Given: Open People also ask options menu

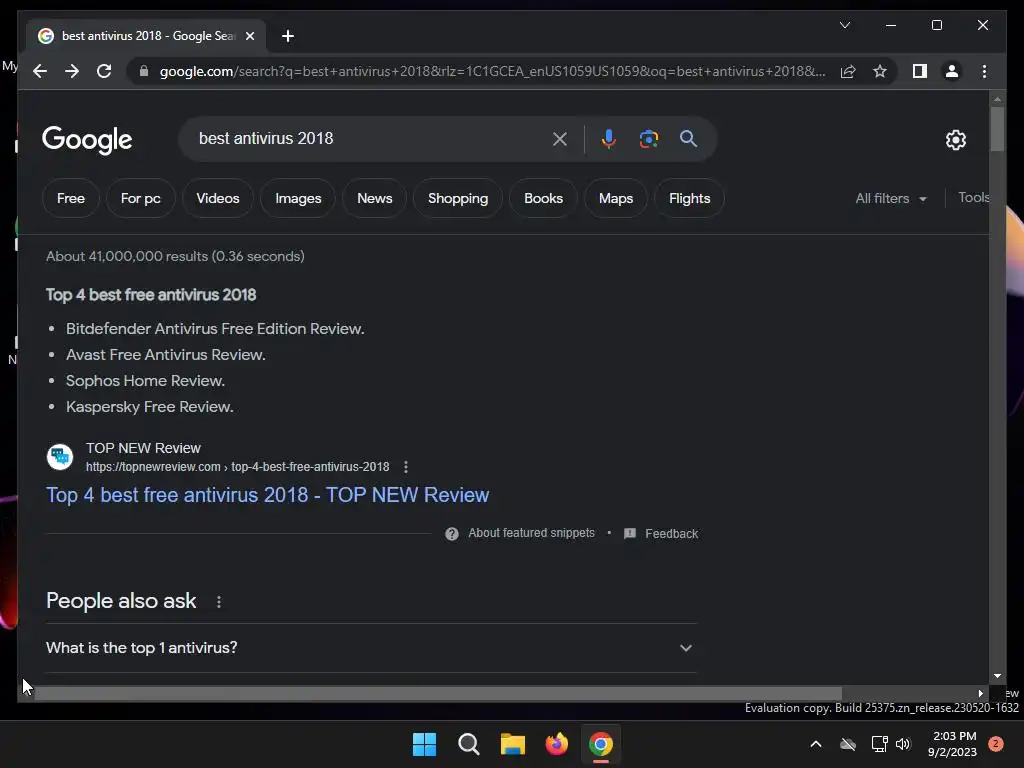Looking at the screenshot, I should [x=219, y=601].
